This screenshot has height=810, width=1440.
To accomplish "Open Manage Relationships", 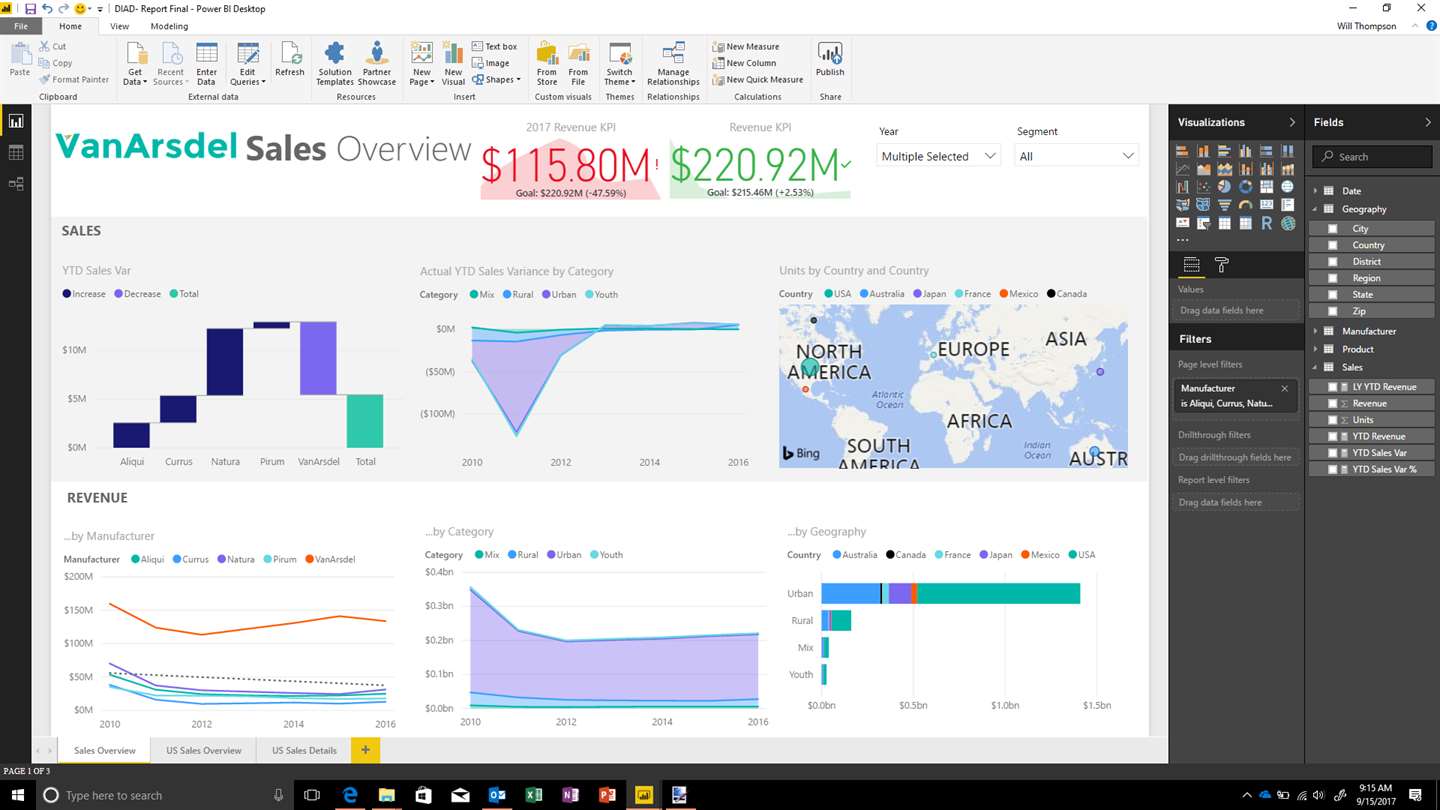I will pyautogui.click(x=673, y=62).
